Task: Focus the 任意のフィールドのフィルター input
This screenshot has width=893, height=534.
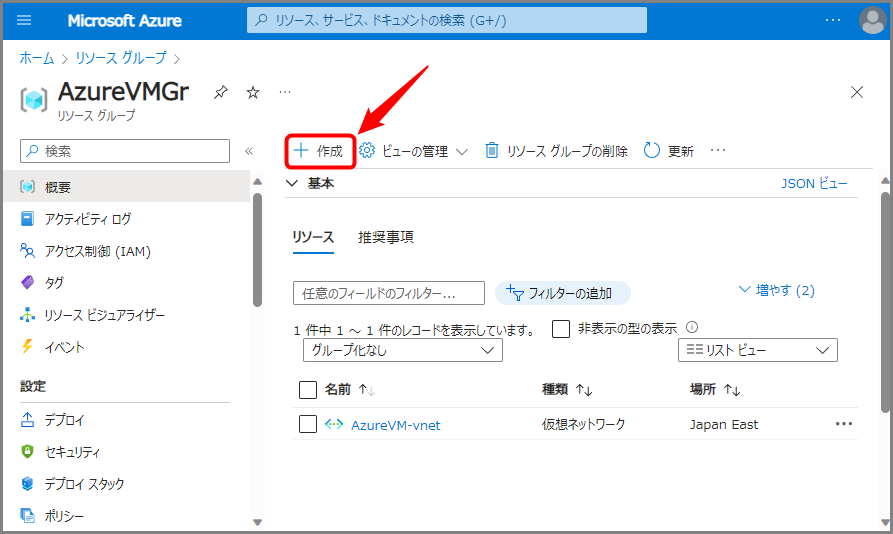Action: pyautogui.click(x=389, y=293)
